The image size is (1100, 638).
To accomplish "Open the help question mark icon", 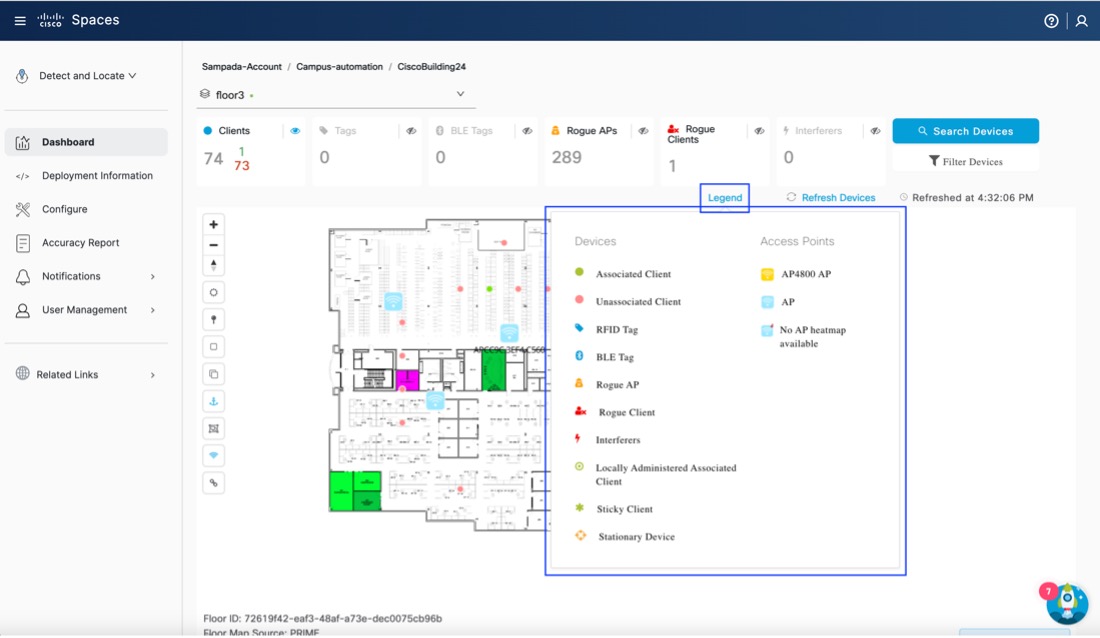I will (1051, 21).
